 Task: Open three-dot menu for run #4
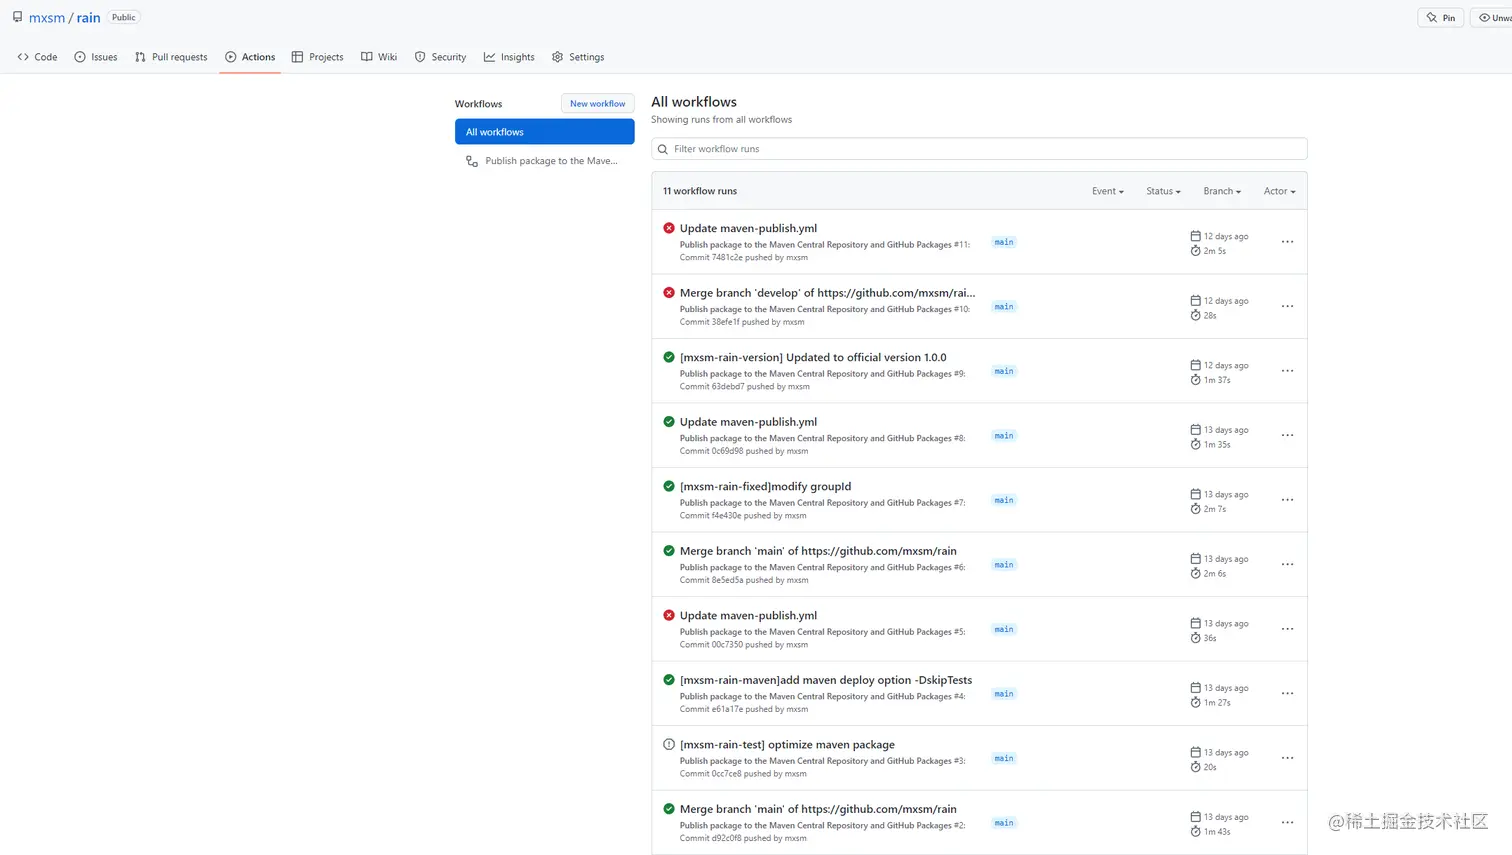pos(1287,693)
